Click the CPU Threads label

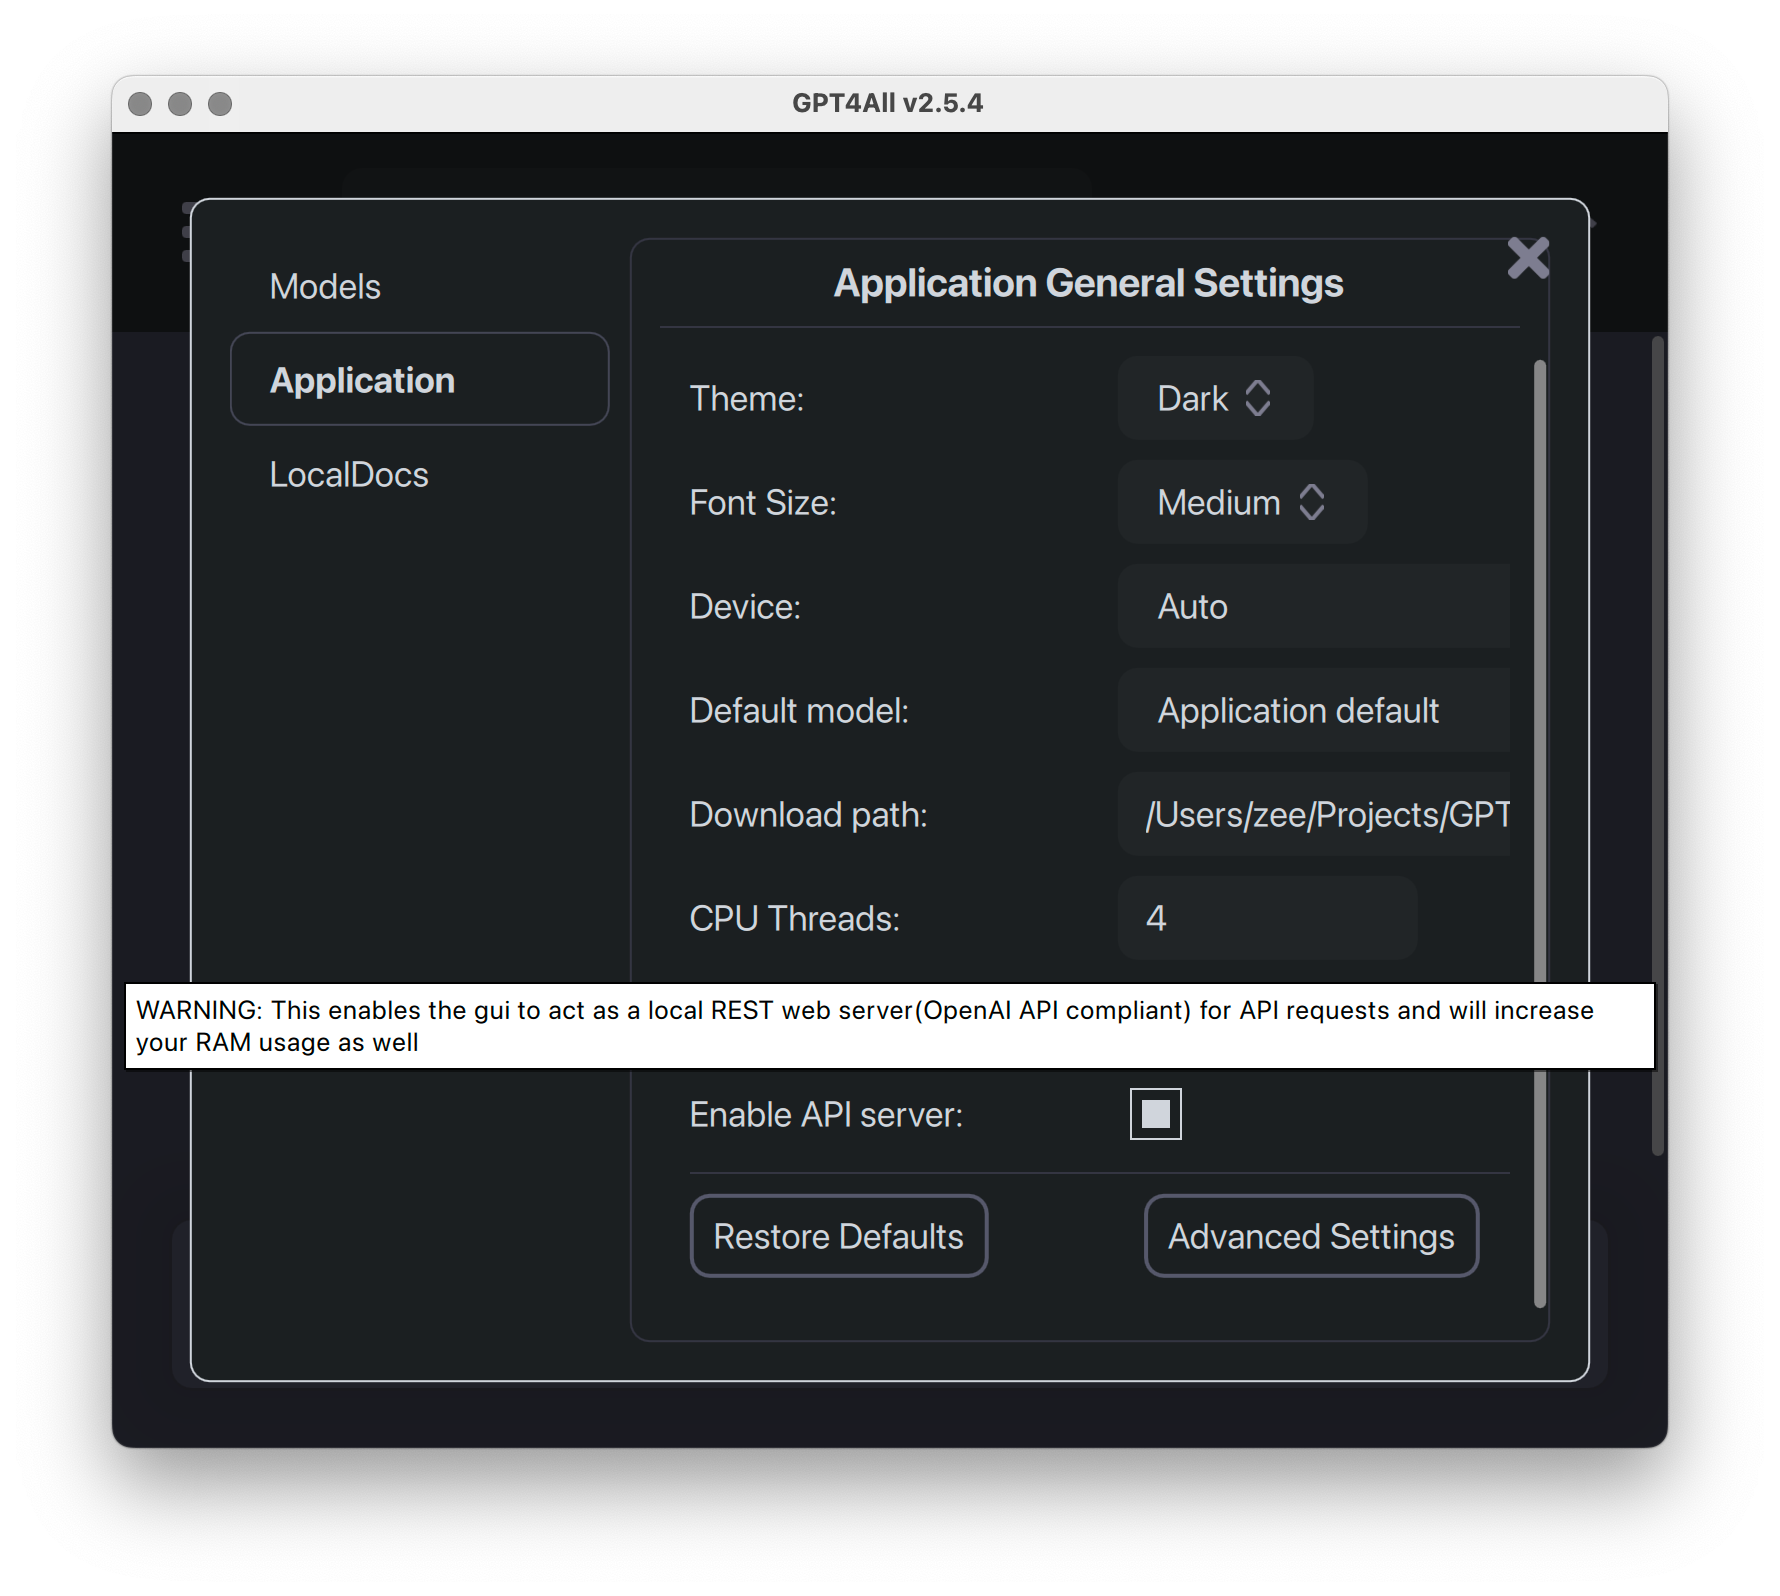(x=795, y=918)
